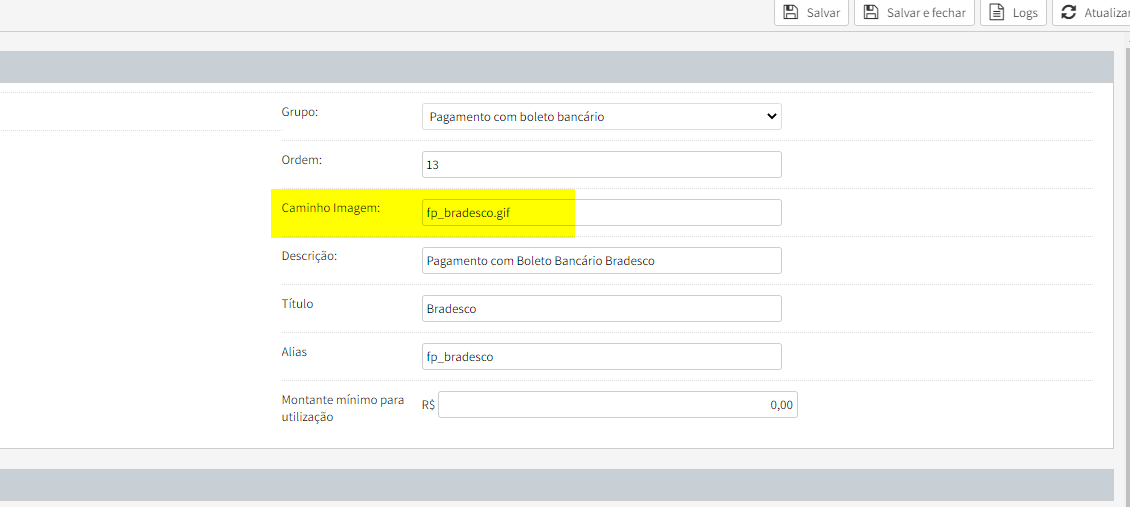This screenshot has height=507, width=1130.
Task: Click the Salvar e fechar floppy icon
Action: [871, 12]
